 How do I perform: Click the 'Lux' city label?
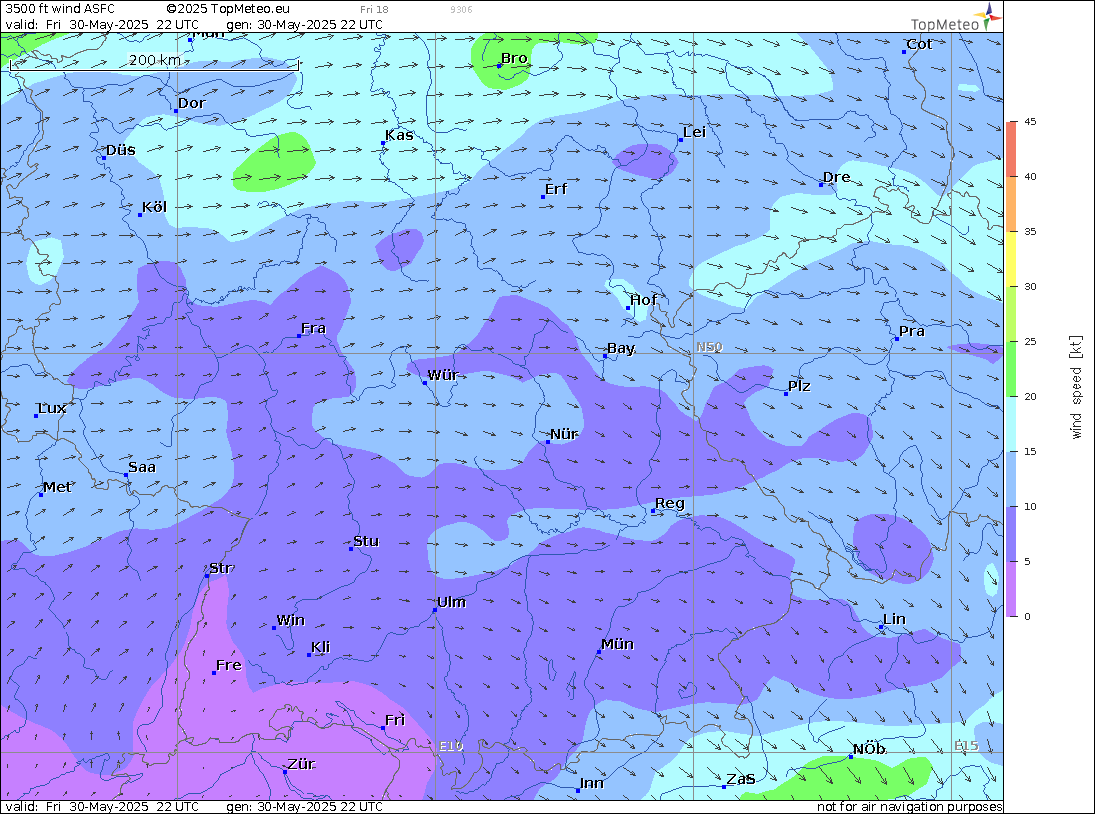tap(52, 408)
